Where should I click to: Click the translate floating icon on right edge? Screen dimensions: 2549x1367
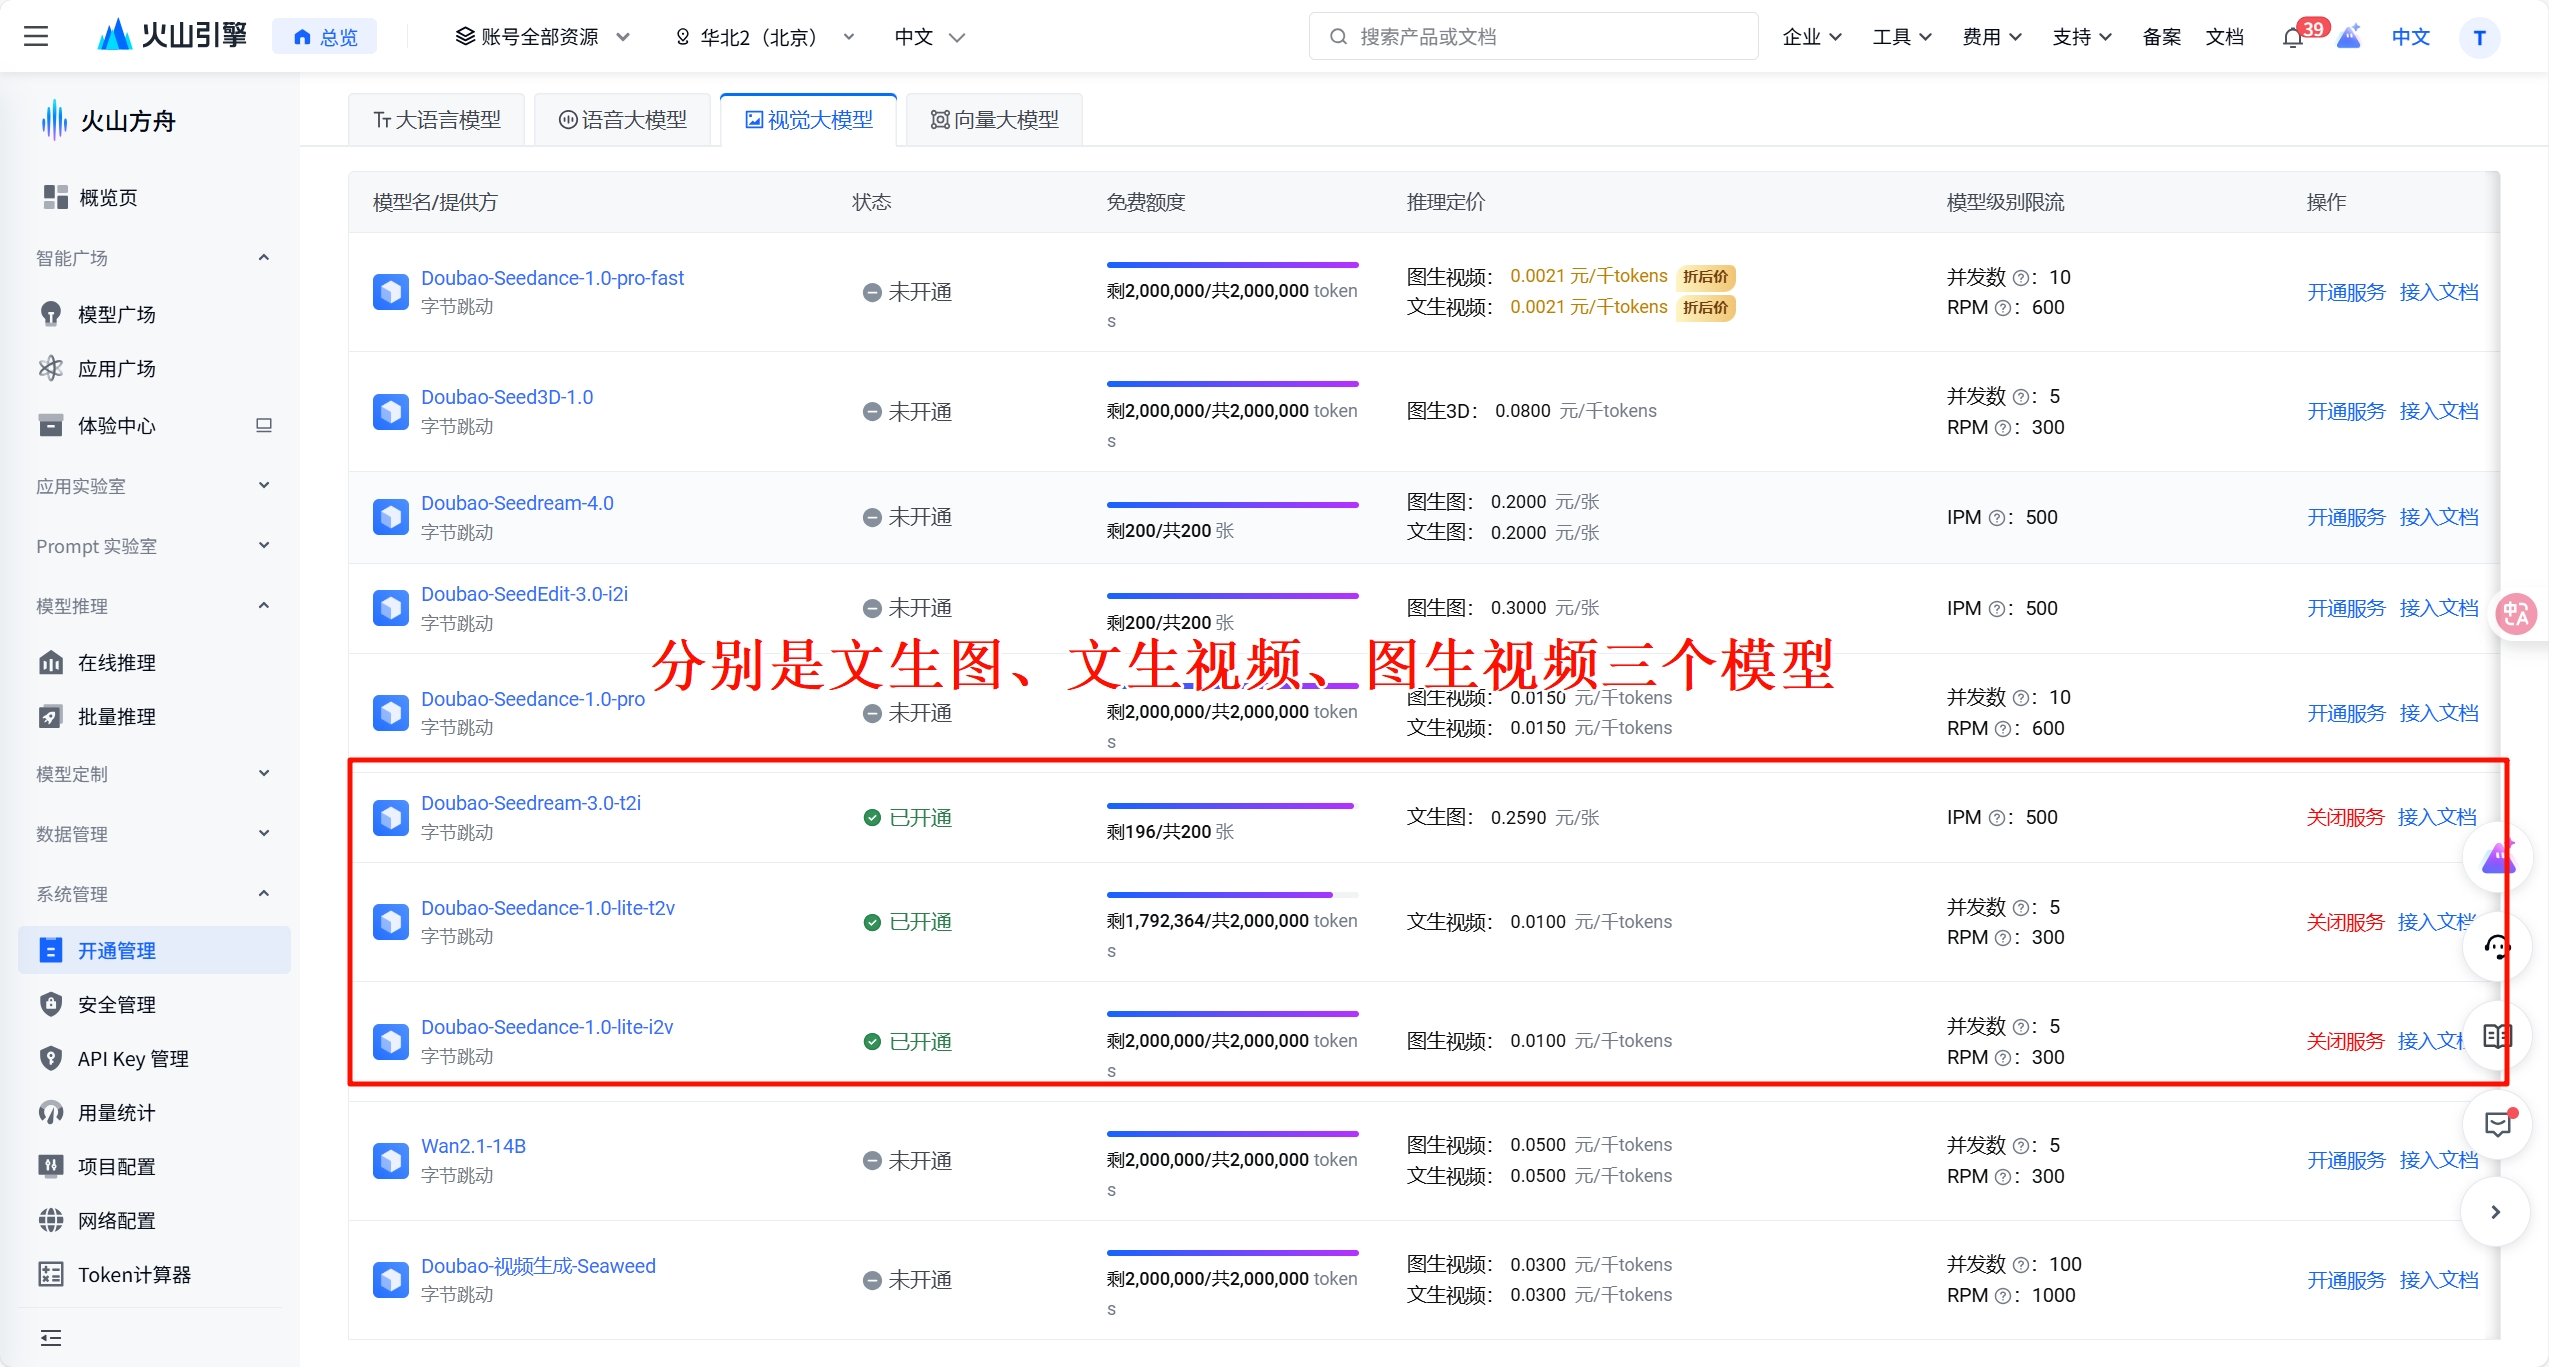tap(2515, 613)
